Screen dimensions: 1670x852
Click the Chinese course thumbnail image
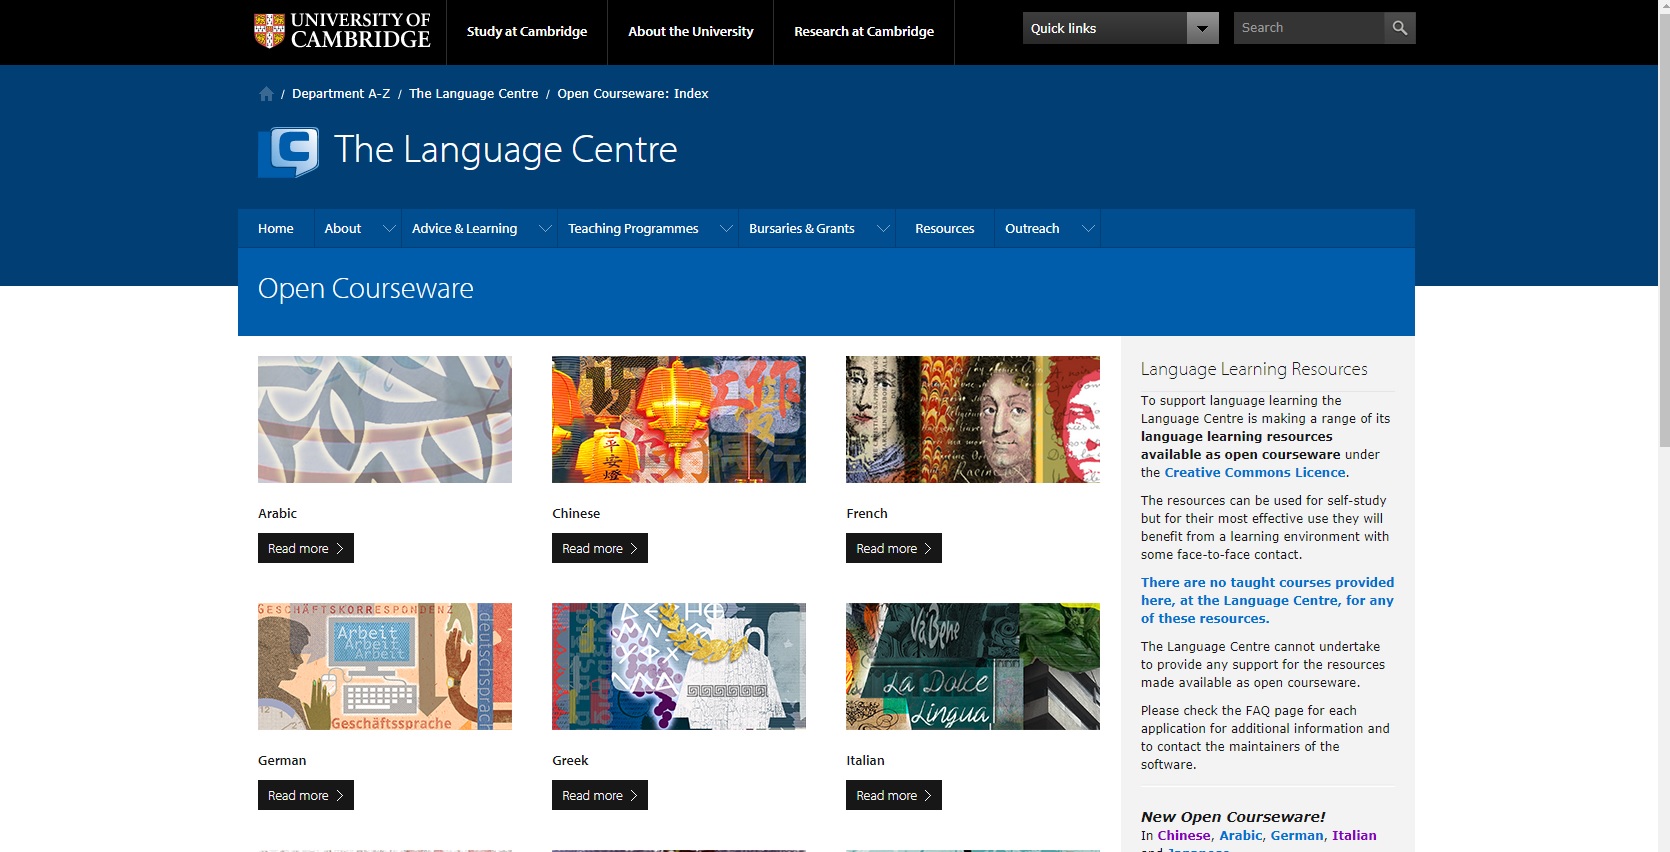pyautogui.click(x=679, y=420)
